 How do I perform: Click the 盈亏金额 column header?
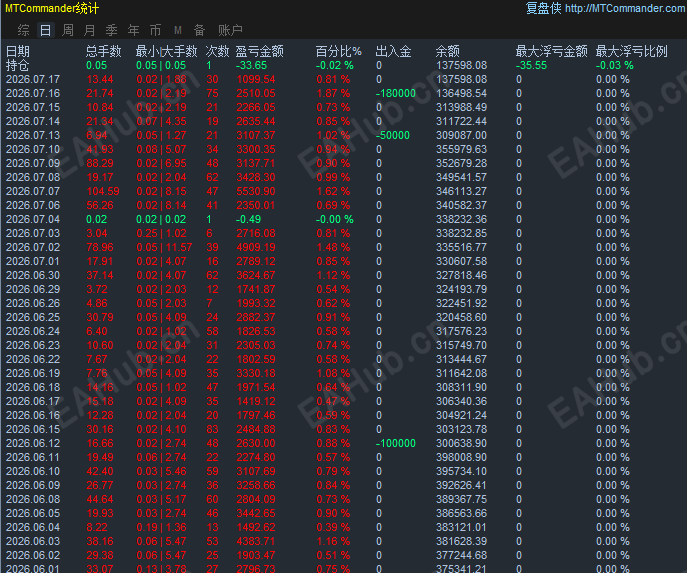(x=259, y=51)
